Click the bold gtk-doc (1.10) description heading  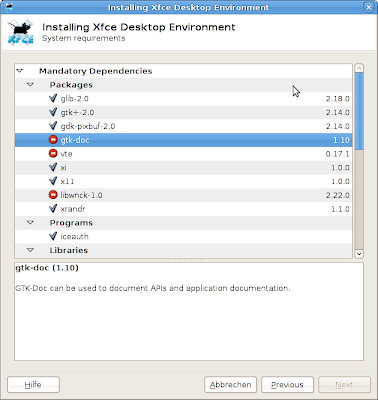[x=47, y=268]
